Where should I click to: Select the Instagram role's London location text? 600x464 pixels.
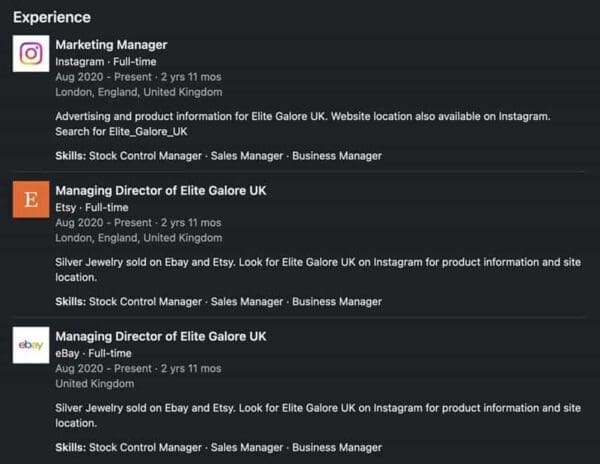139,92
